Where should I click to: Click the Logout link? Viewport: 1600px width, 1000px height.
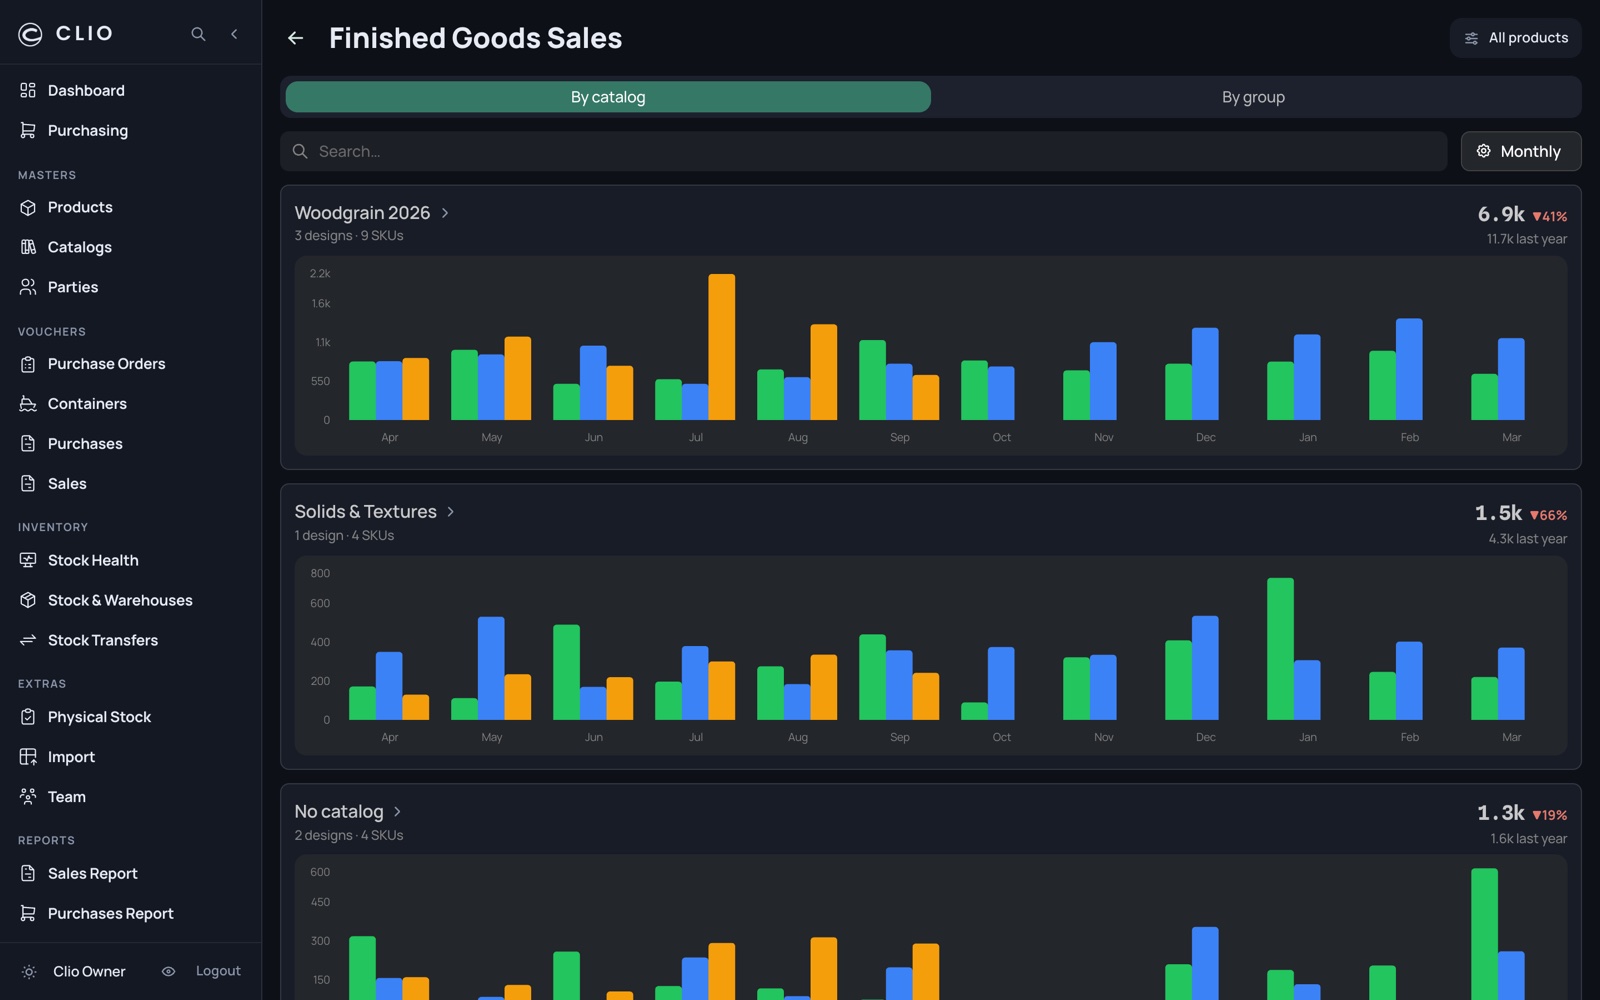pos(218,971)
